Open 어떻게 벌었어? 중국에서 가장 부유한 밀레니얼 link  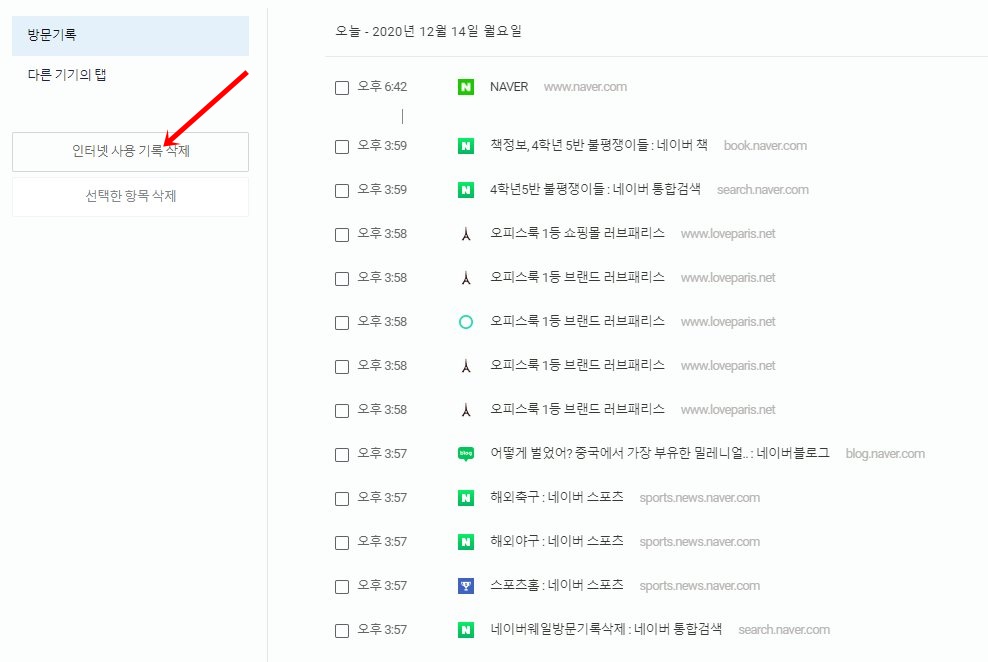tap(660, 453)
